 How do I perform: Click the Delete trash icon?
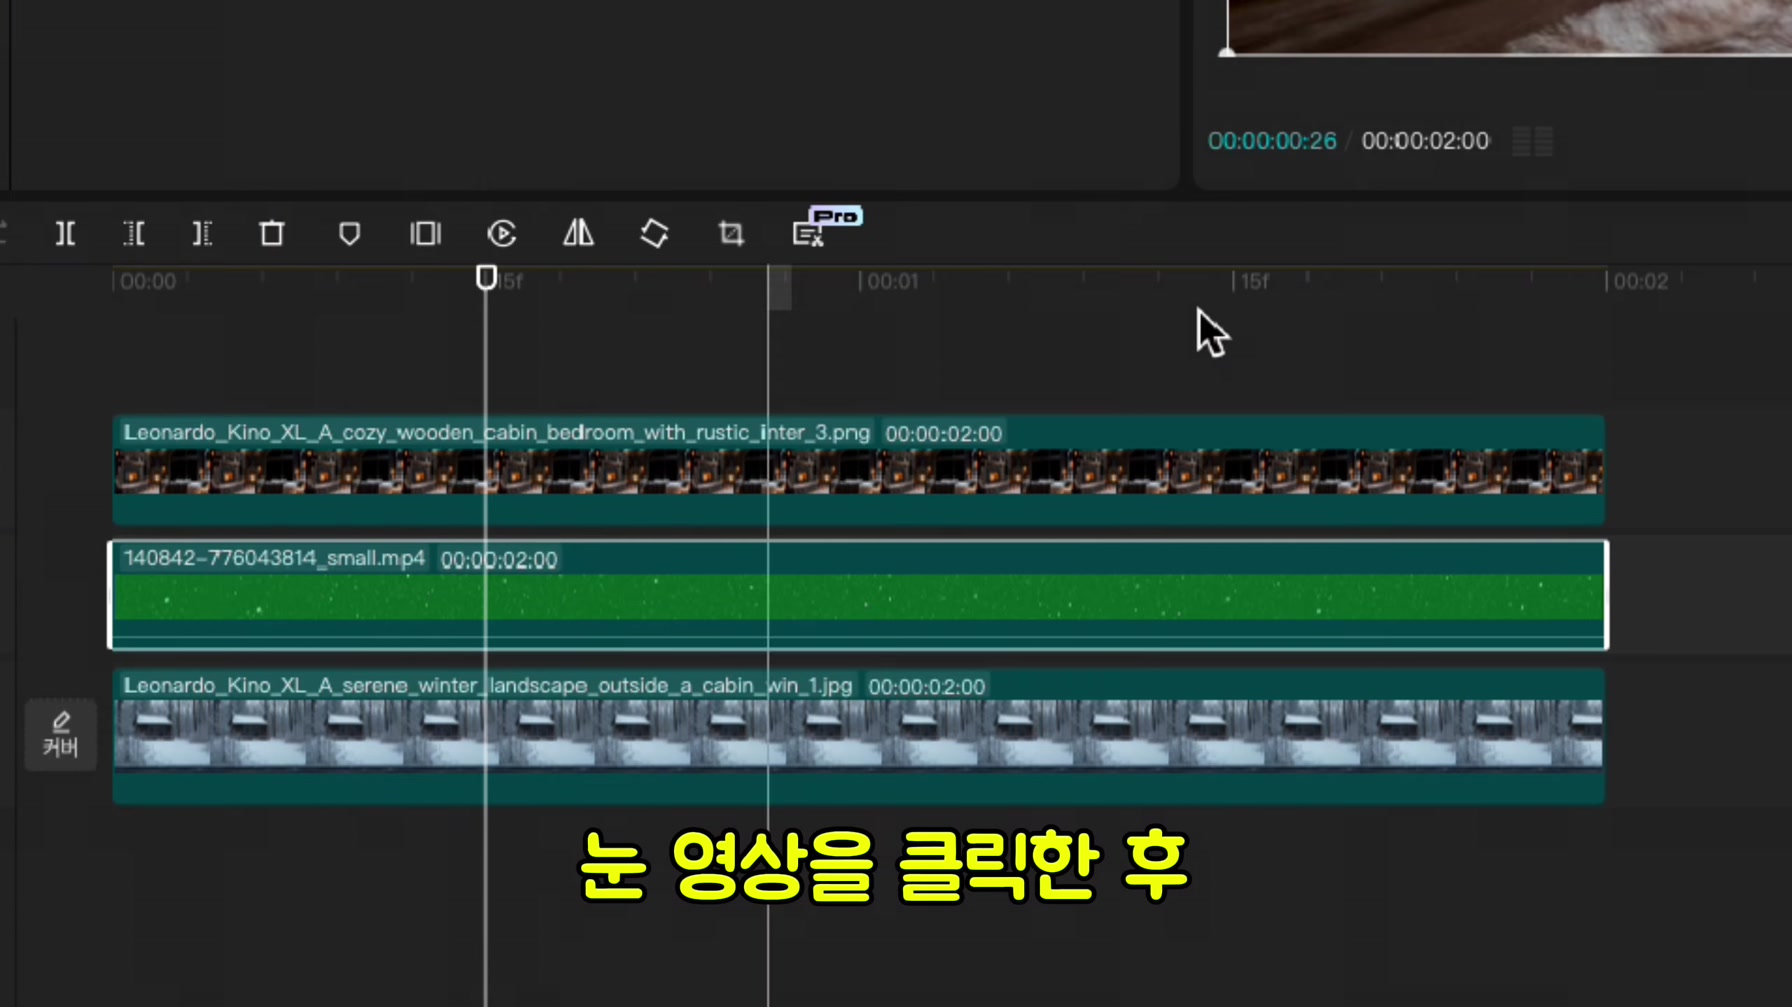(272, 234)
